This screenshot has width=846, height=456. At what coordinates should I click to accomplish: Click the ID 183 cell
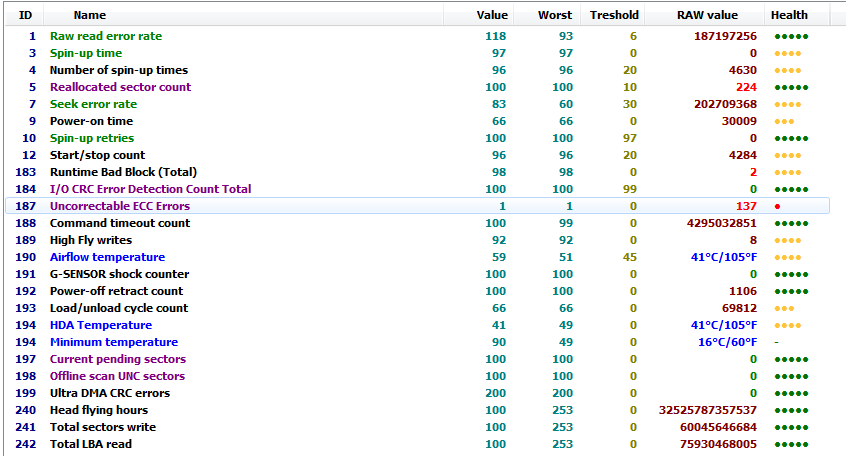25,172
